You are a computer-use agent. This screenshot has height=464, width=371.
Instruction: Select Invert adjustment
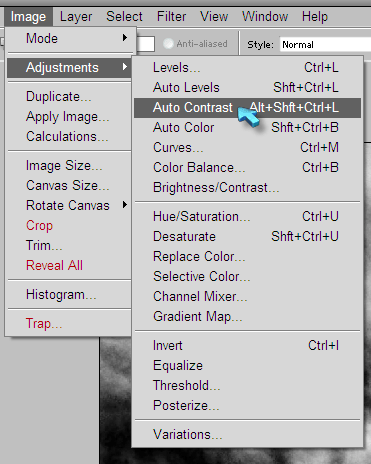click(247, 346)
